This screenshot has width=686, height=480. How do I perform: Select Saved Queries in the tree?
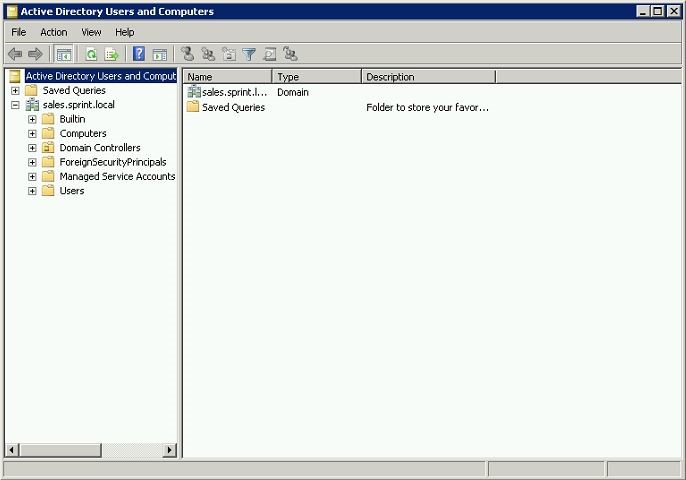point(74,91)
